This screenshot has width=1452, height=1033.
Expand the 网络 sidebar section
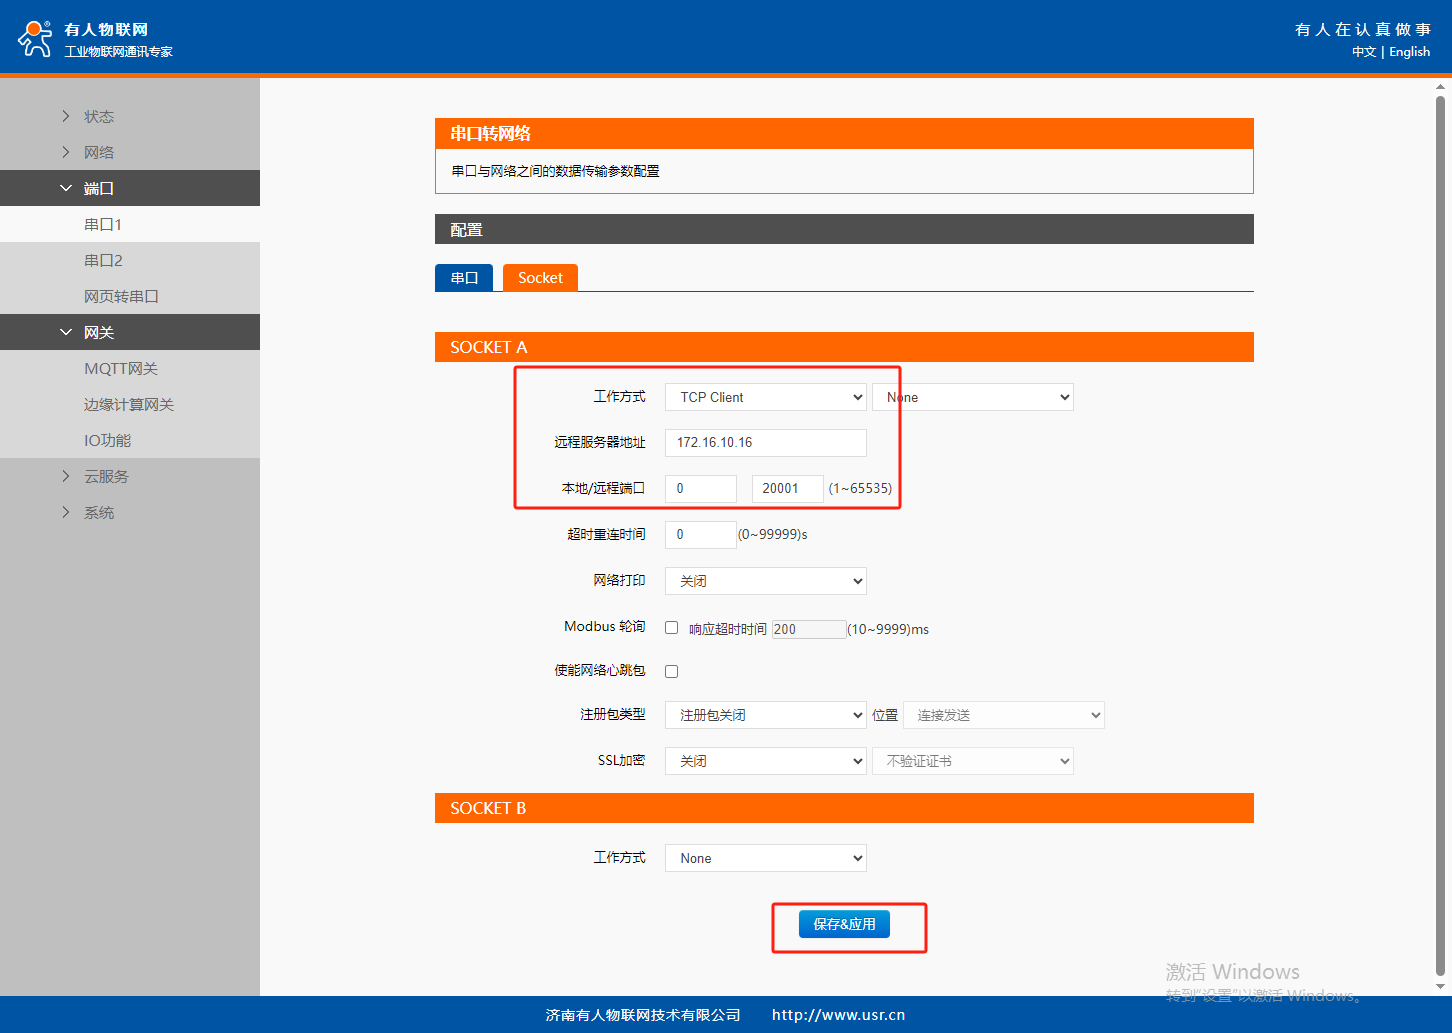pos(98,152)
